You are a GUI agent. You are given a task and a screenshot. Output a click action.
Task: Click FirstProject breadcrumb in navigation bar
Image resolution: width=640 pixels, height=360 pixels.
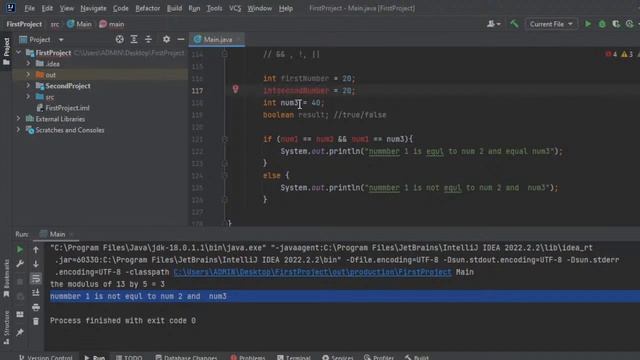click(x=24, y=24)
